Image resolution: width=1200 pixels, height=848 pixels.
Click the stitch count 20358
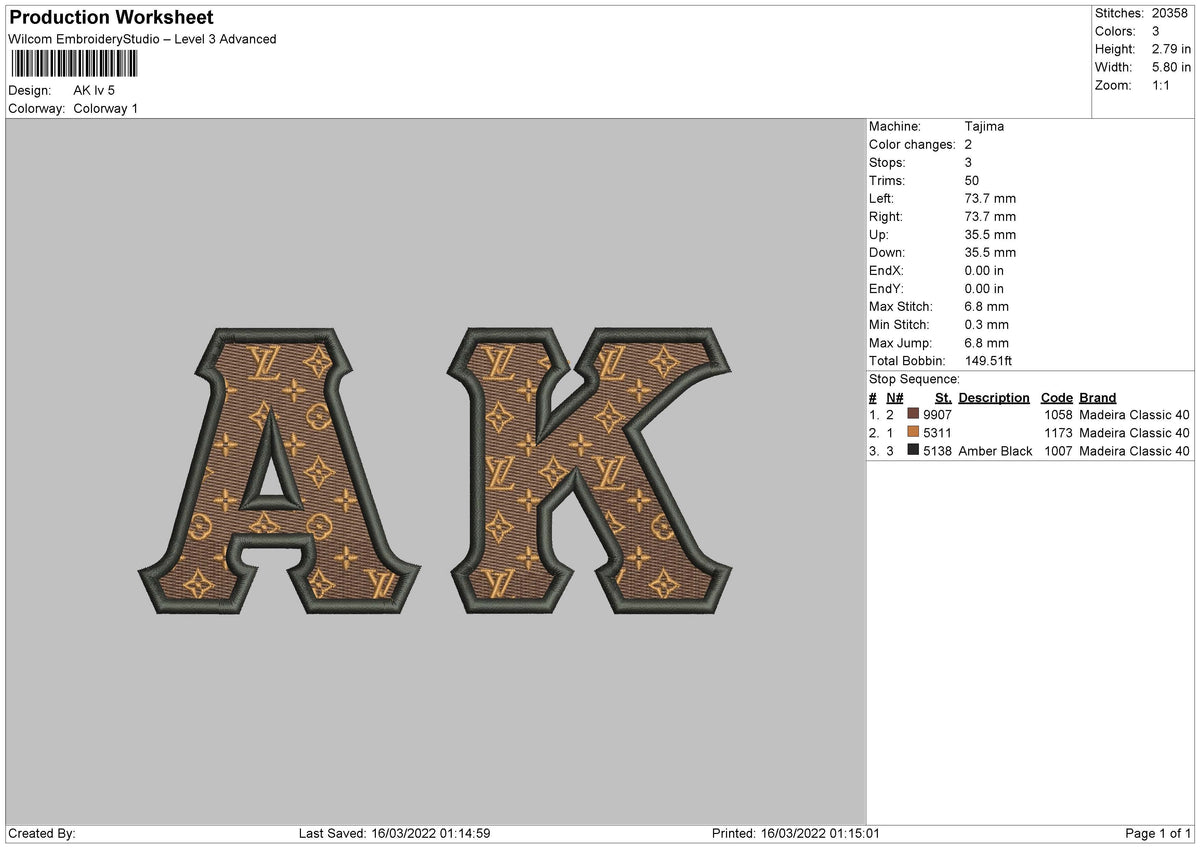point(1170,13)
